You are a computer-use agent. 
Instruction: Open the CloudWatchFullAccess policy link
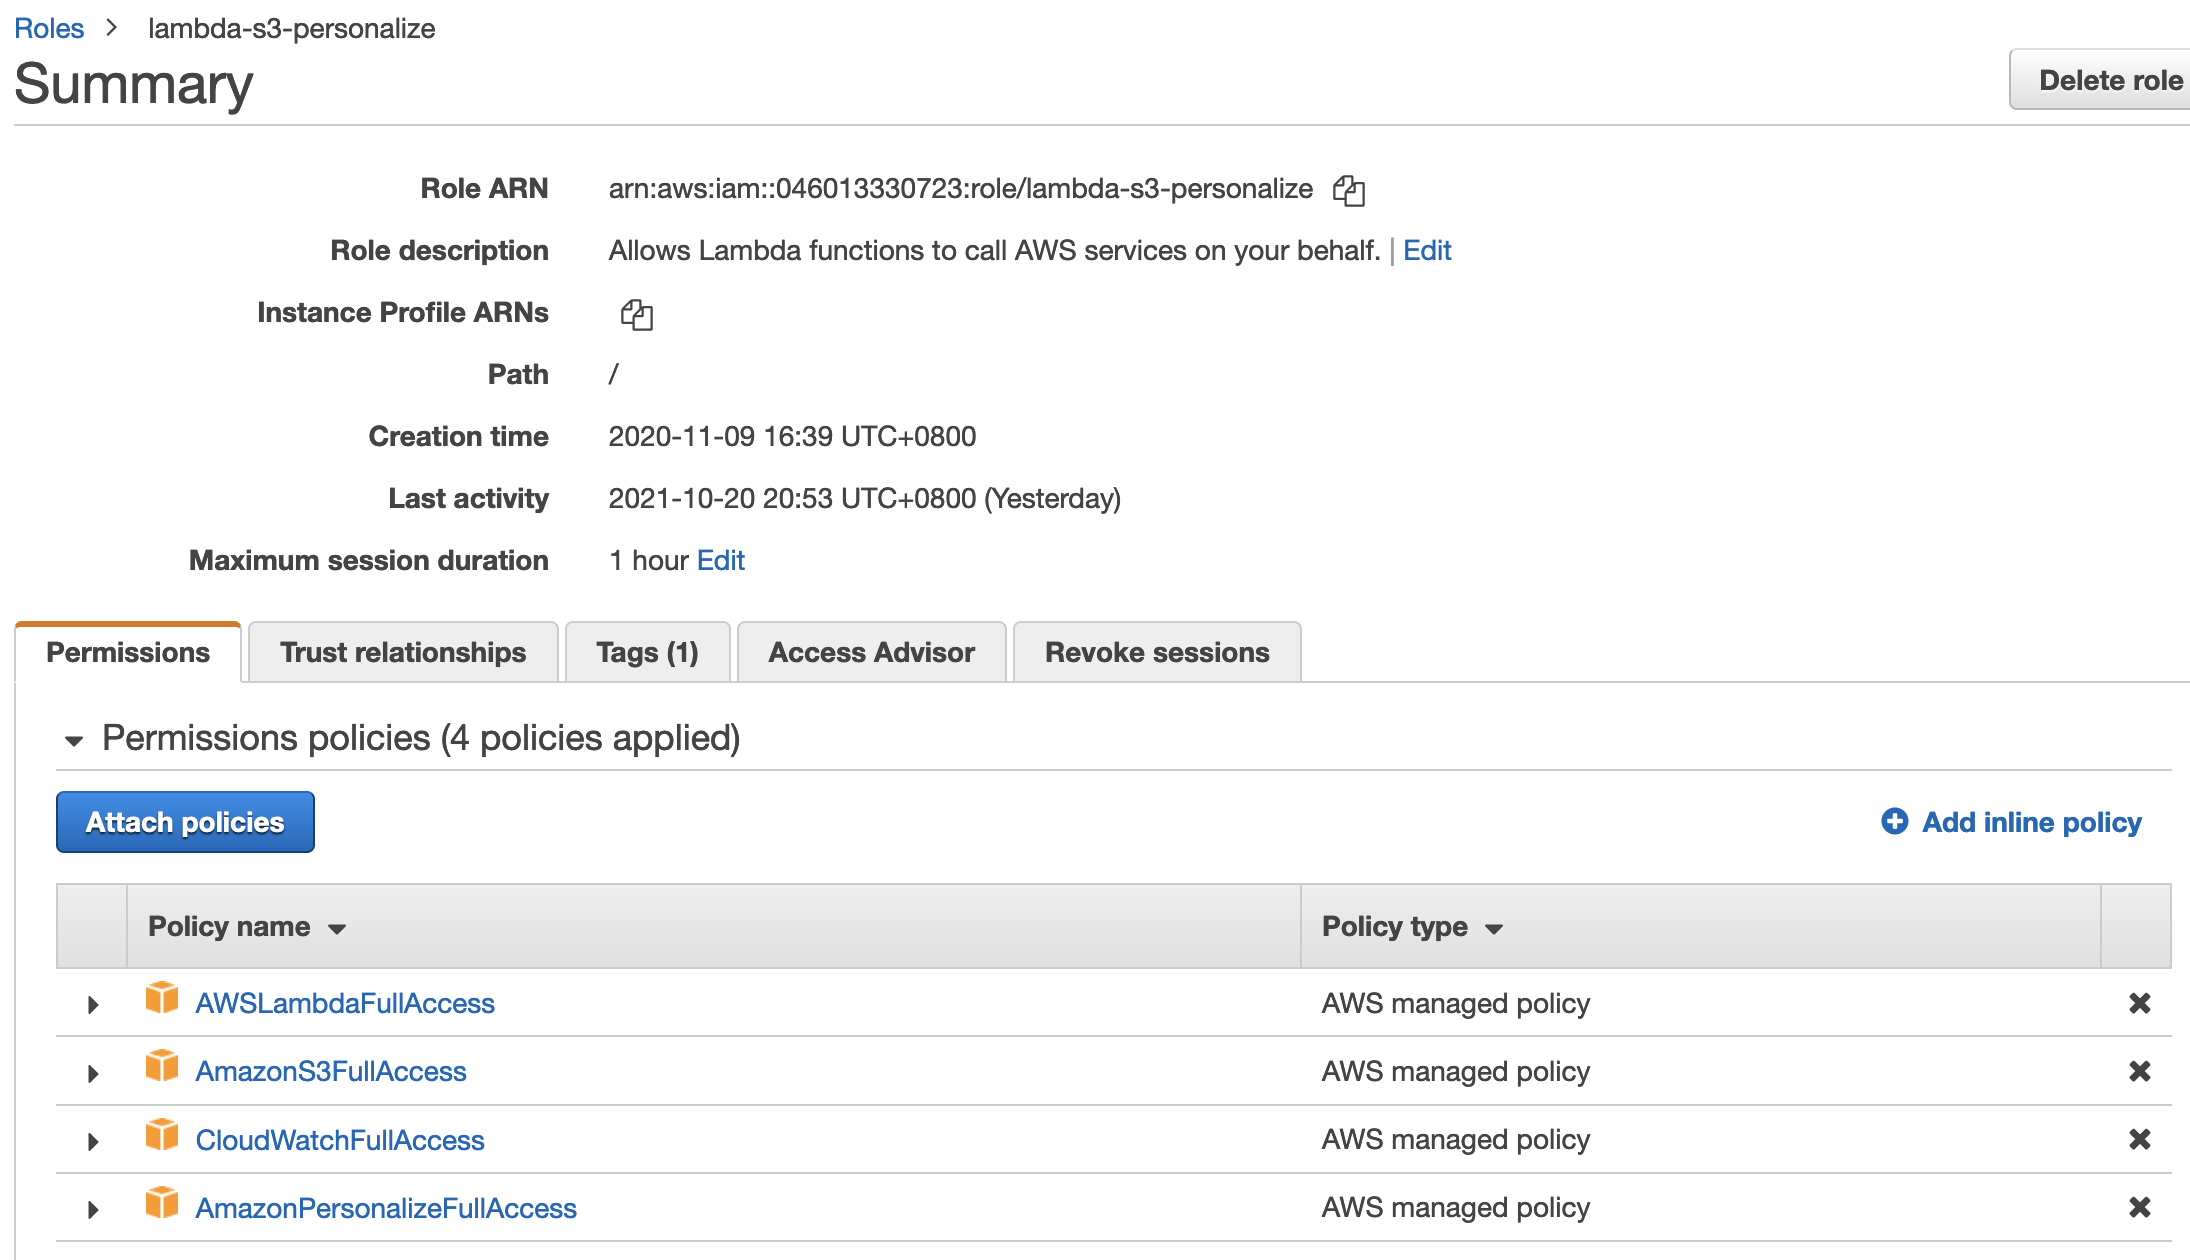340,1140
